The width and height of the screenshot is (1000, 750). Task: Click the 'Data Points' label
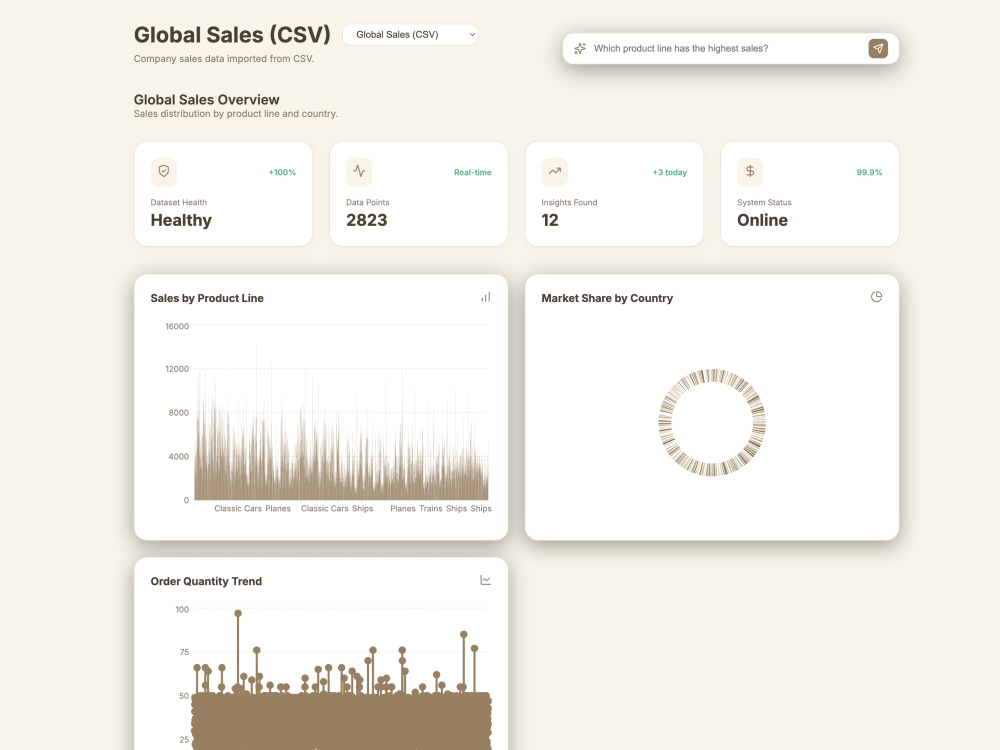(367, 202)
